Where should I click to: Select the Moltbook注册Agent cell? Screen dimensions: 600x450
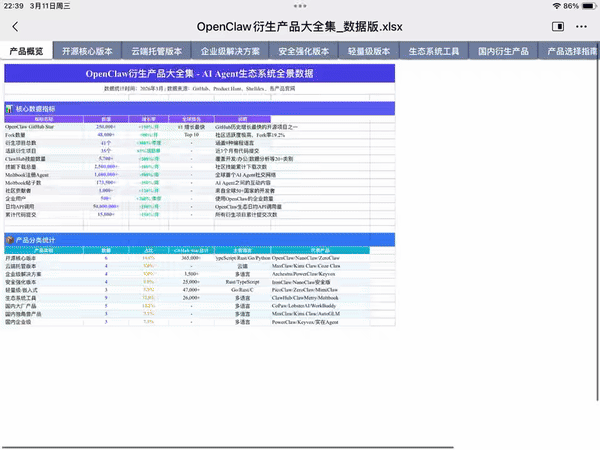tap(44, 175)
